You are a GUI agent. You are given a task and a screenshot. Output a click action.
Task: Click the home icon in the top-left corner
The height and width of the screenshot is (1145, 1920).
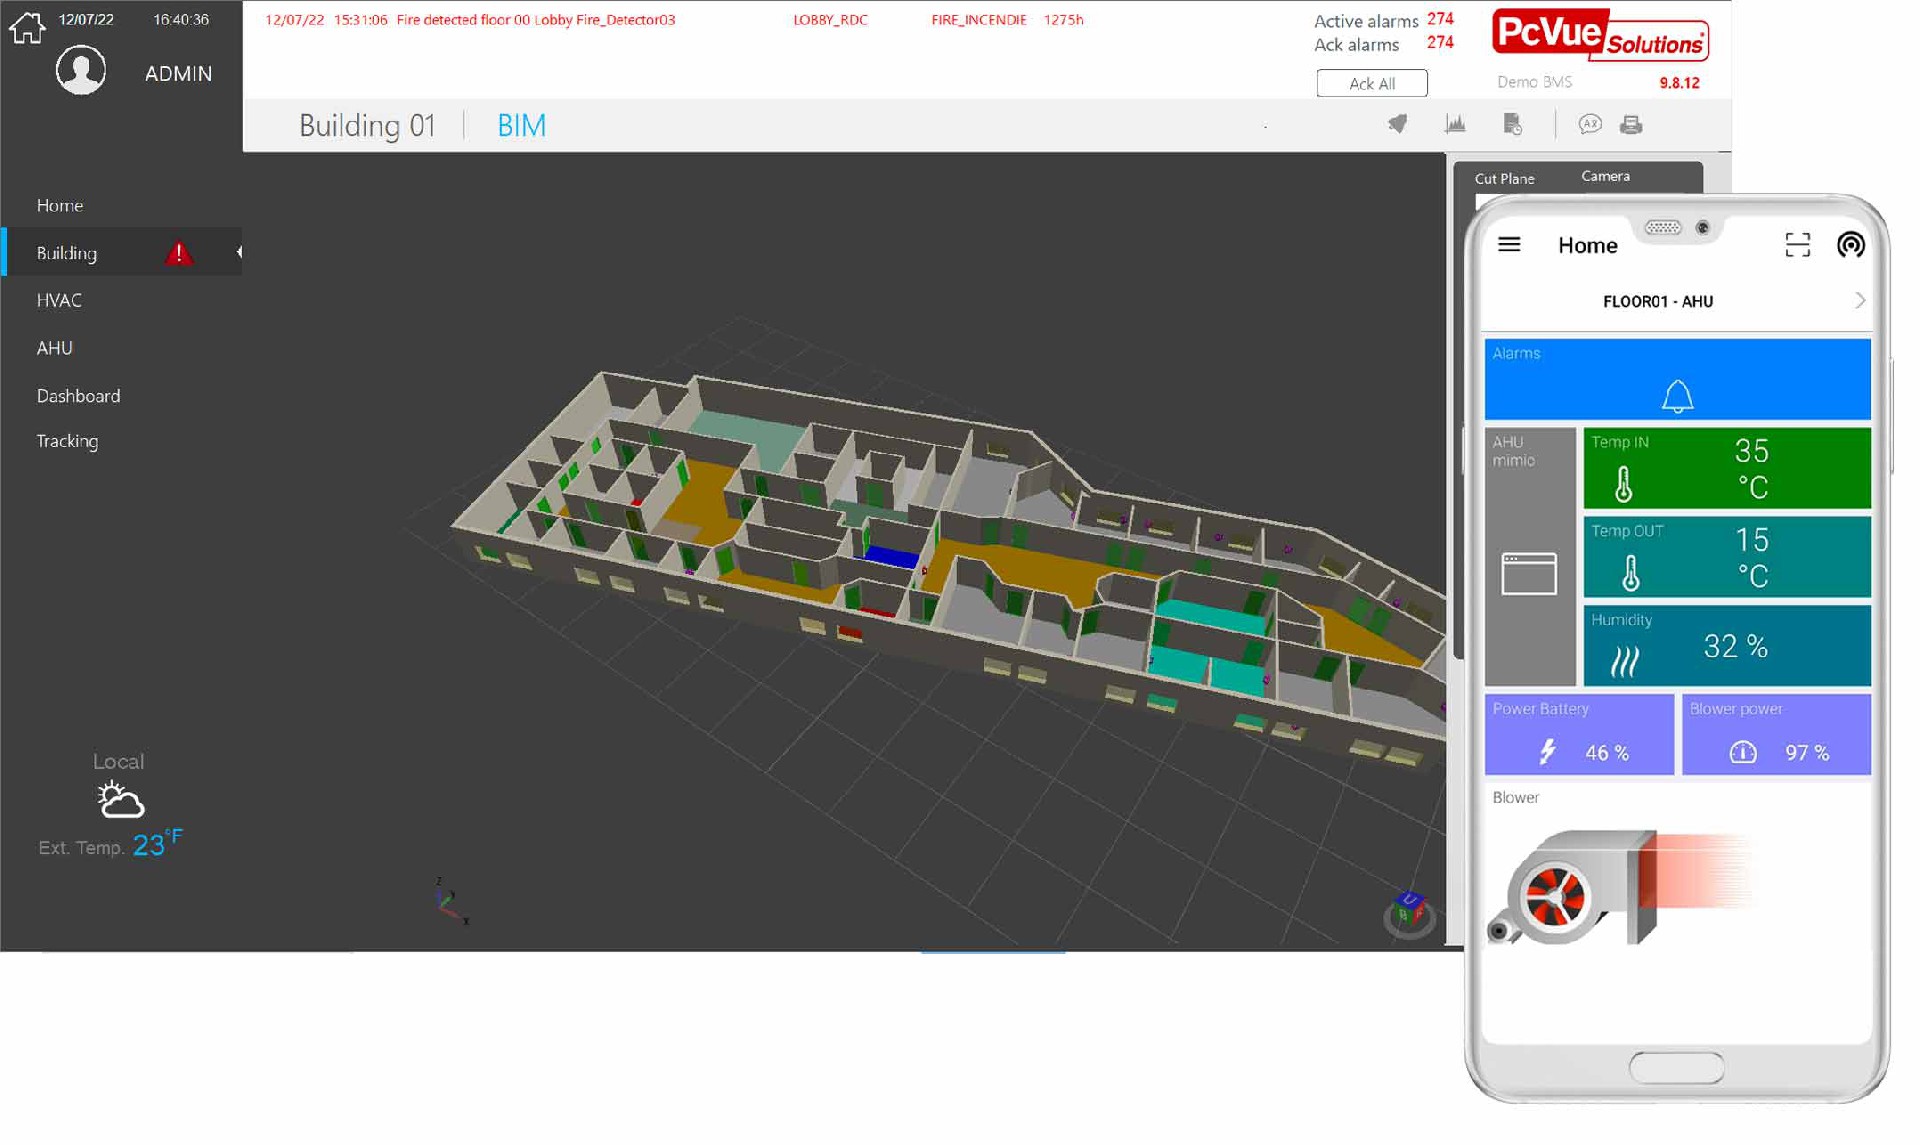point(27,27)
